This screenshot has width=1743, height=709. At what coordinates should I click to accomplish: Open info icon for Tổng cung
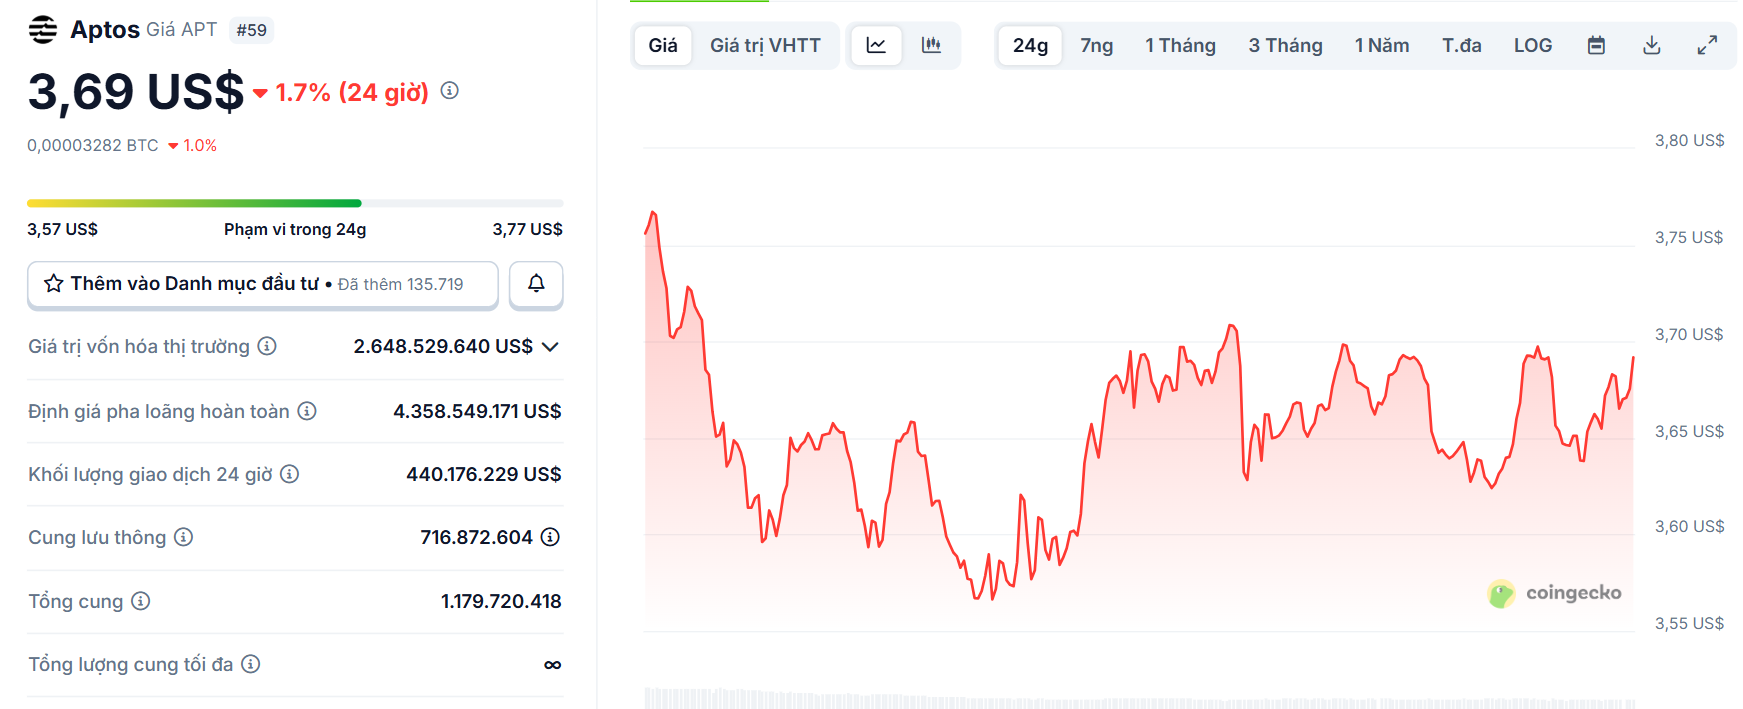click(141, 601)
